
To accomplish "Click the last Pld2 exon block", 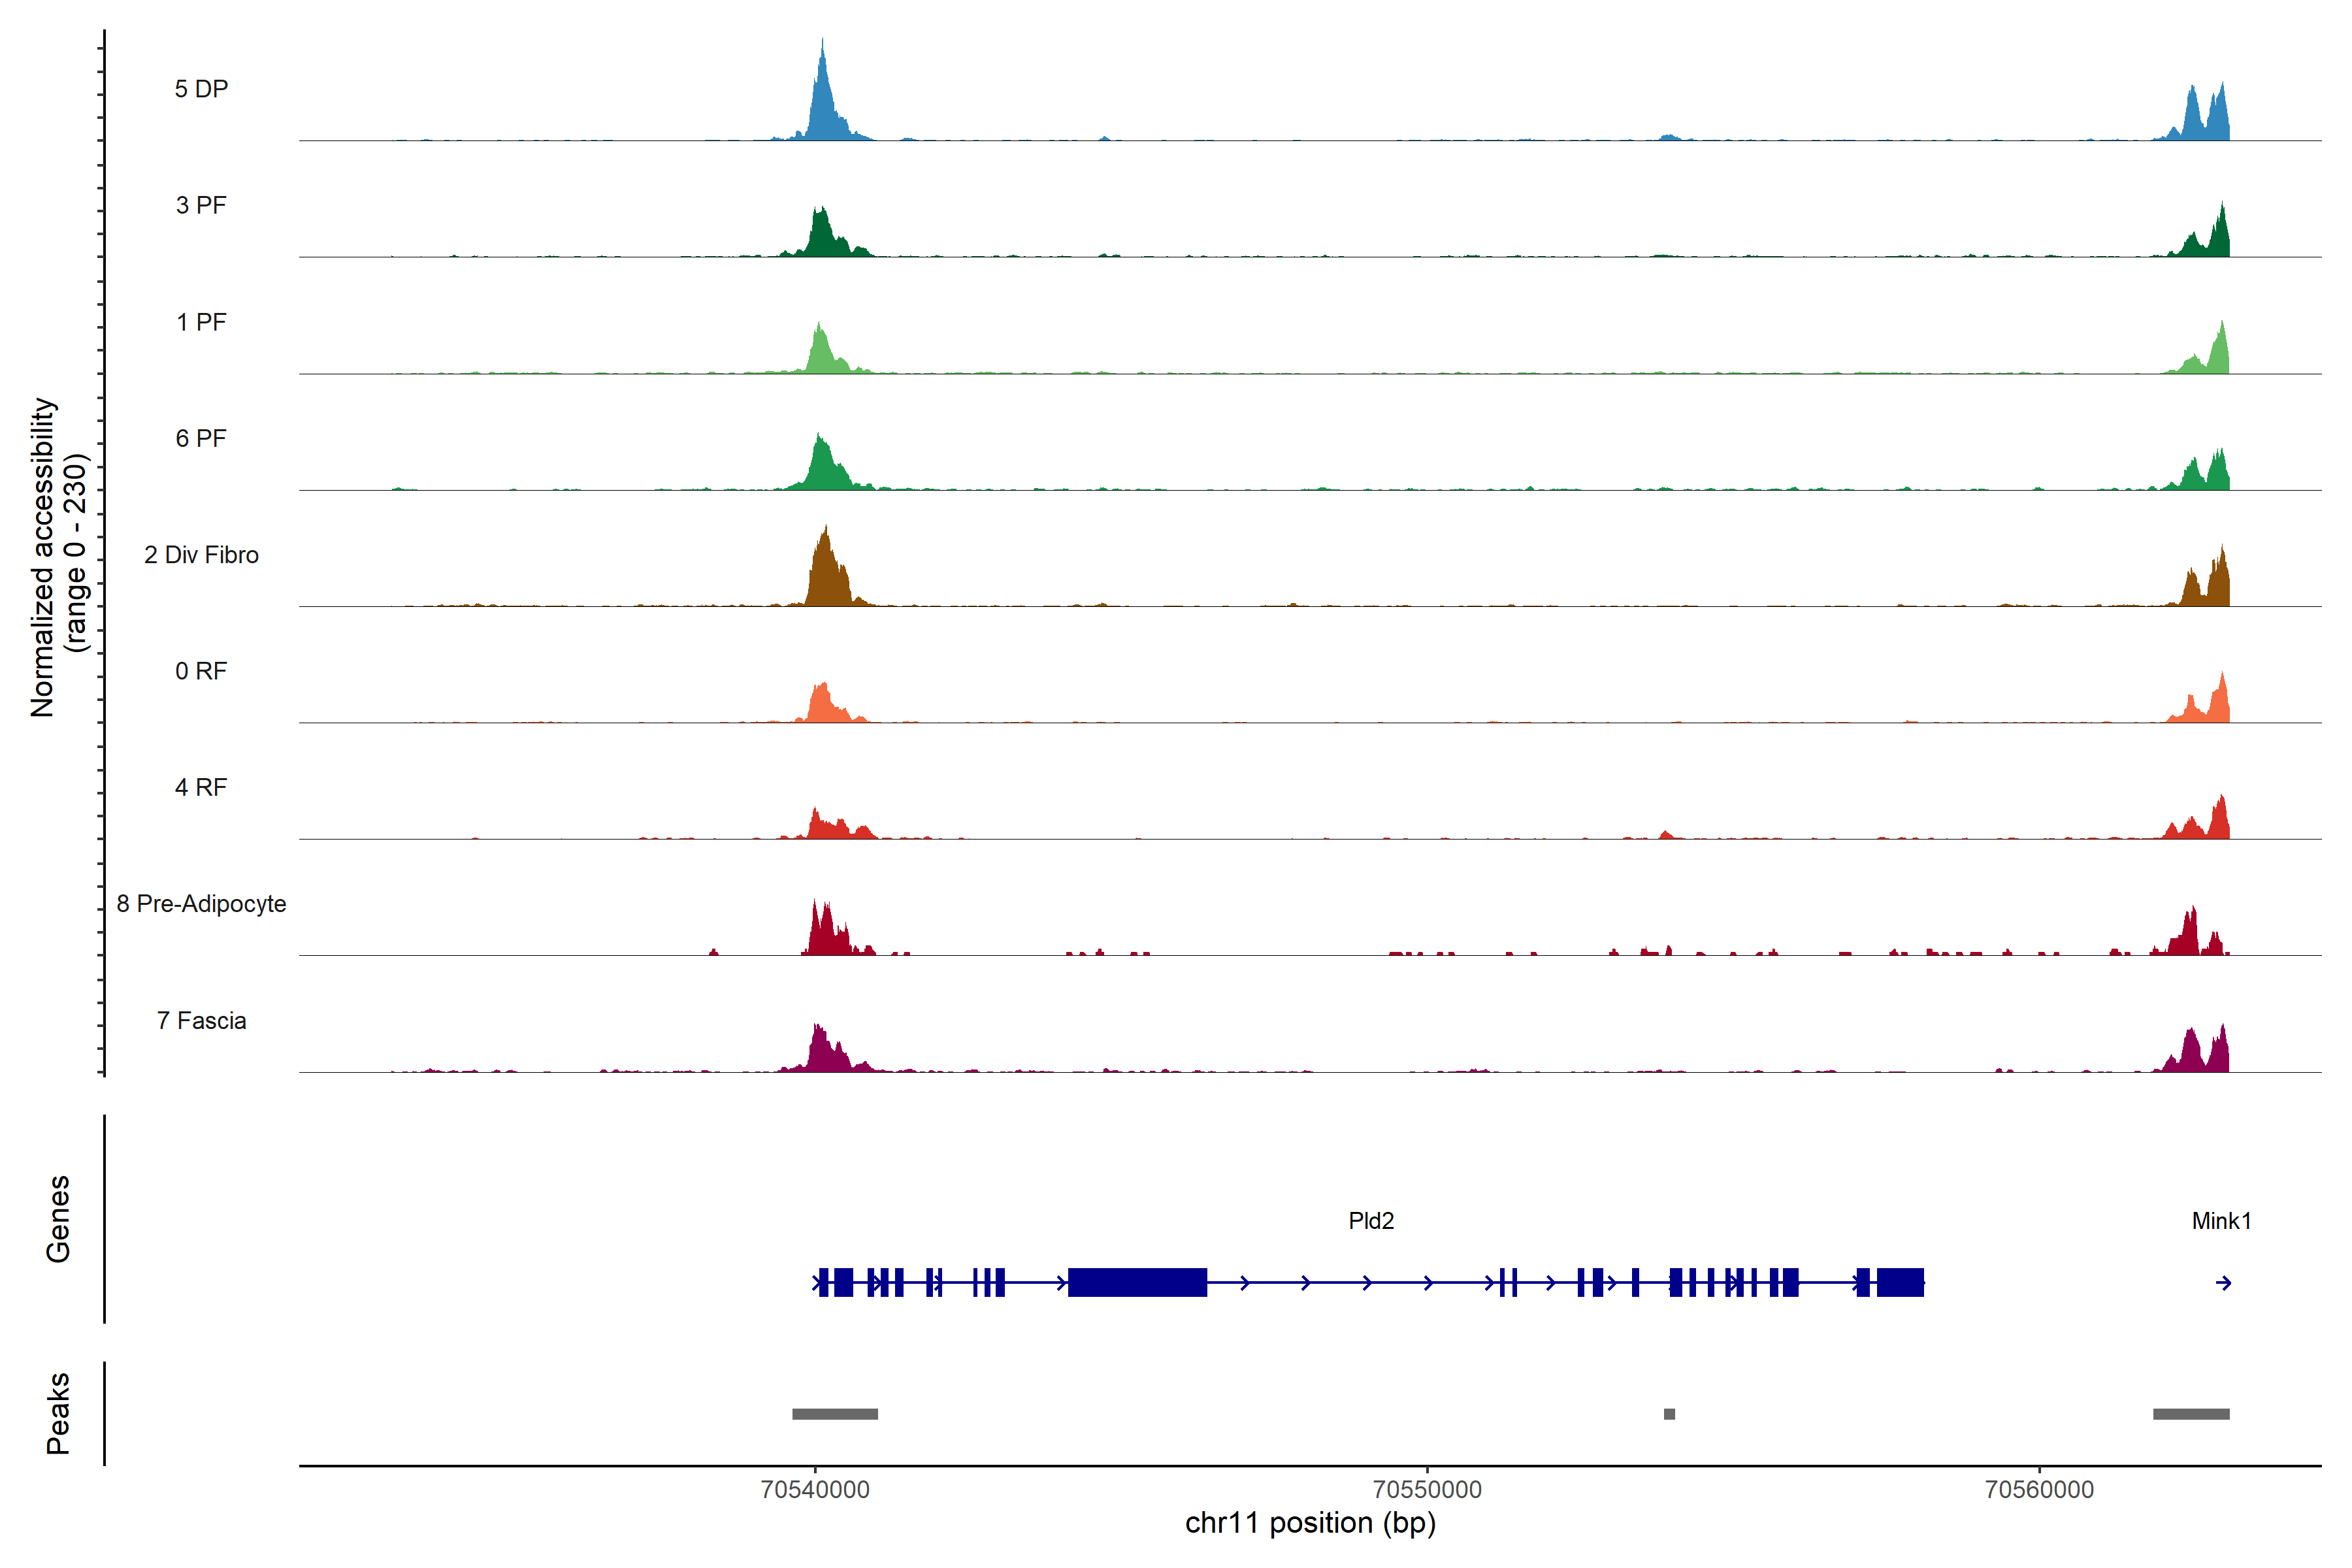I will pyautogui.click(x=1900, y=1282).
